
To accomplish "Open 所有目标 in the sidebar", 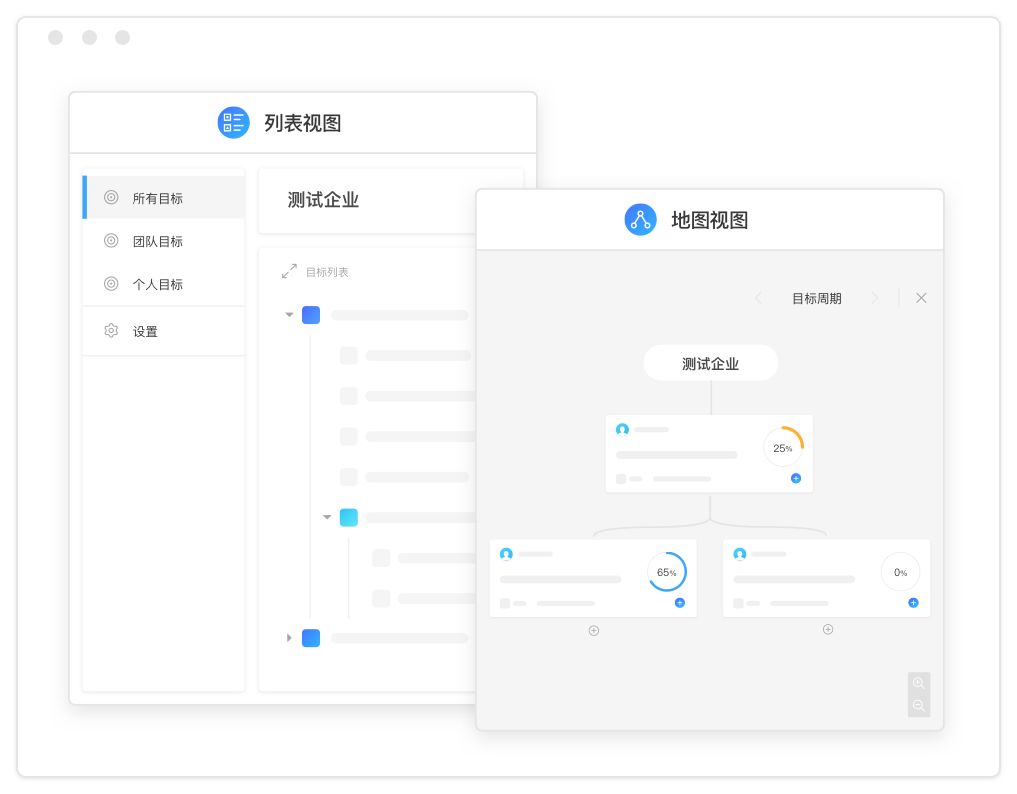I will click(x=163, y=197).
